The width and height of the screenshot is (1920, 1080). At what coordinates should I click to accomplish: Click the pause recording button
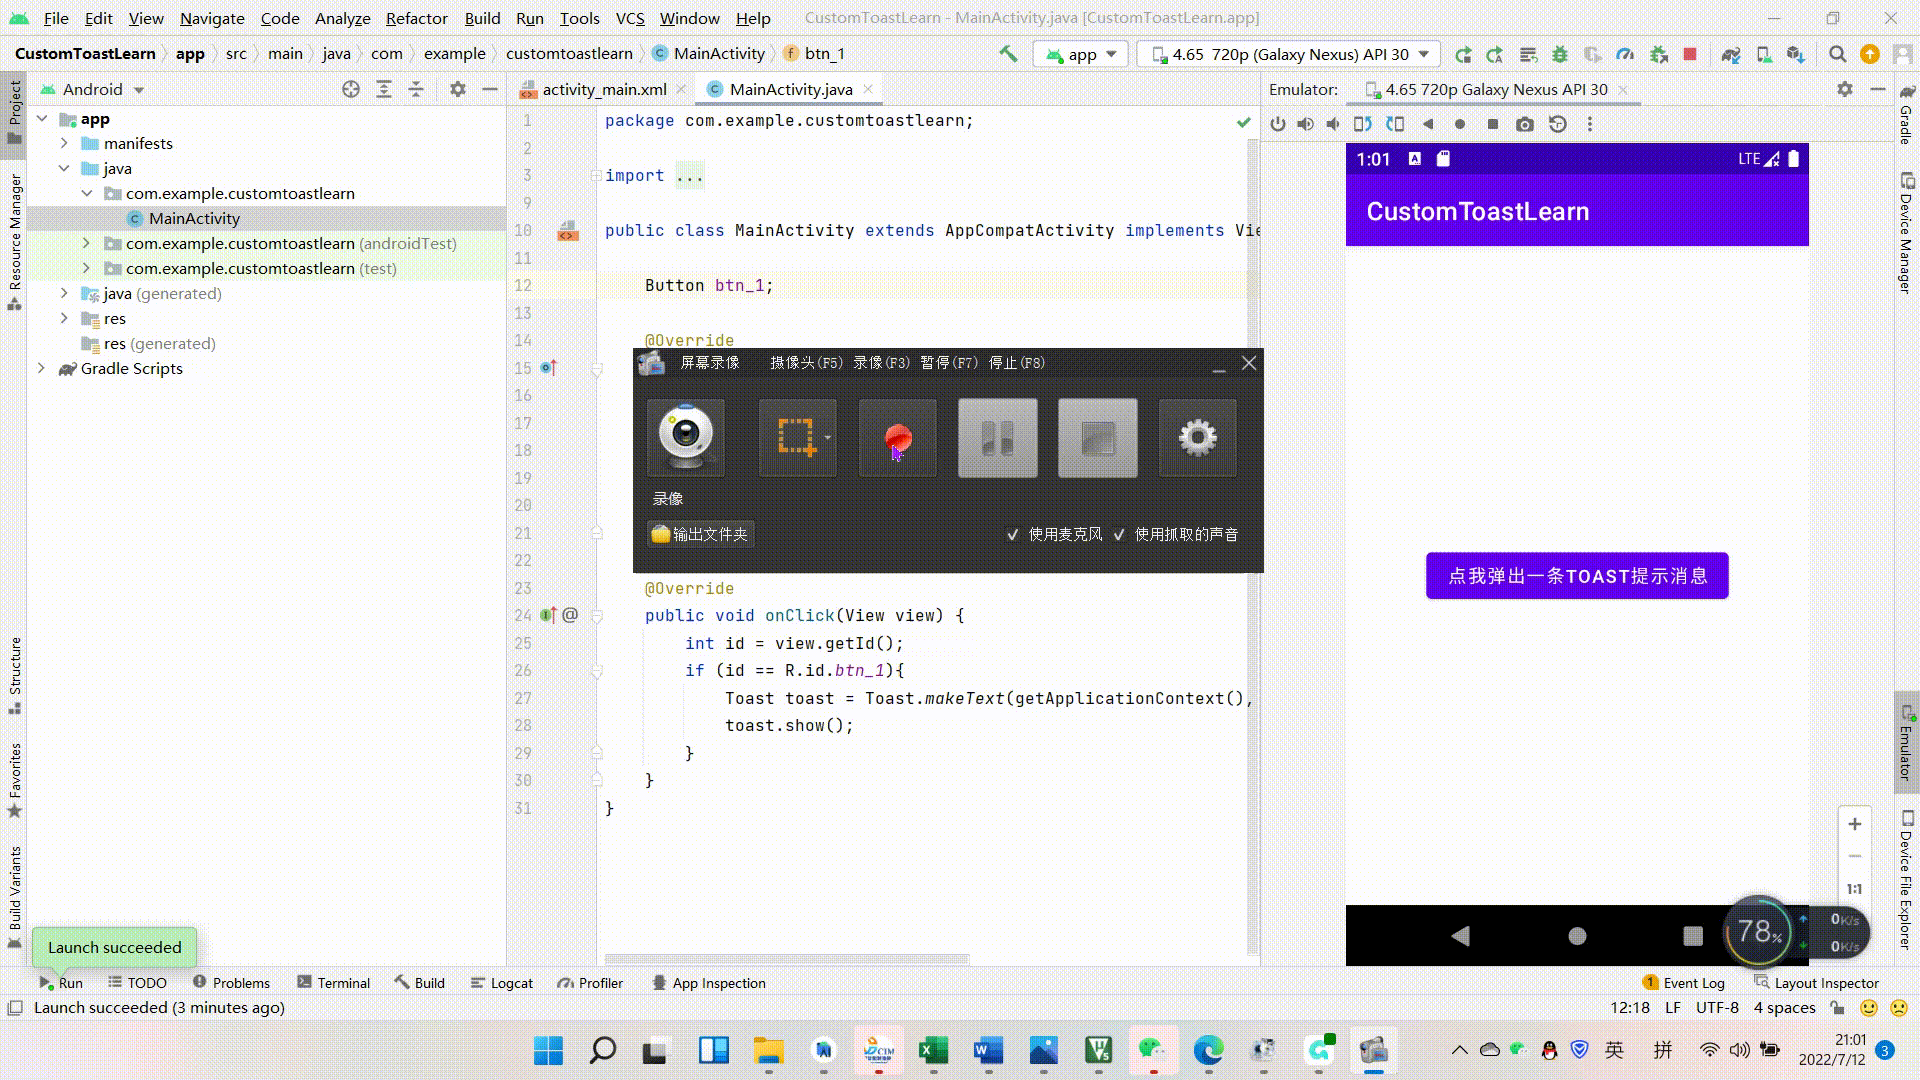pos(997,437)
